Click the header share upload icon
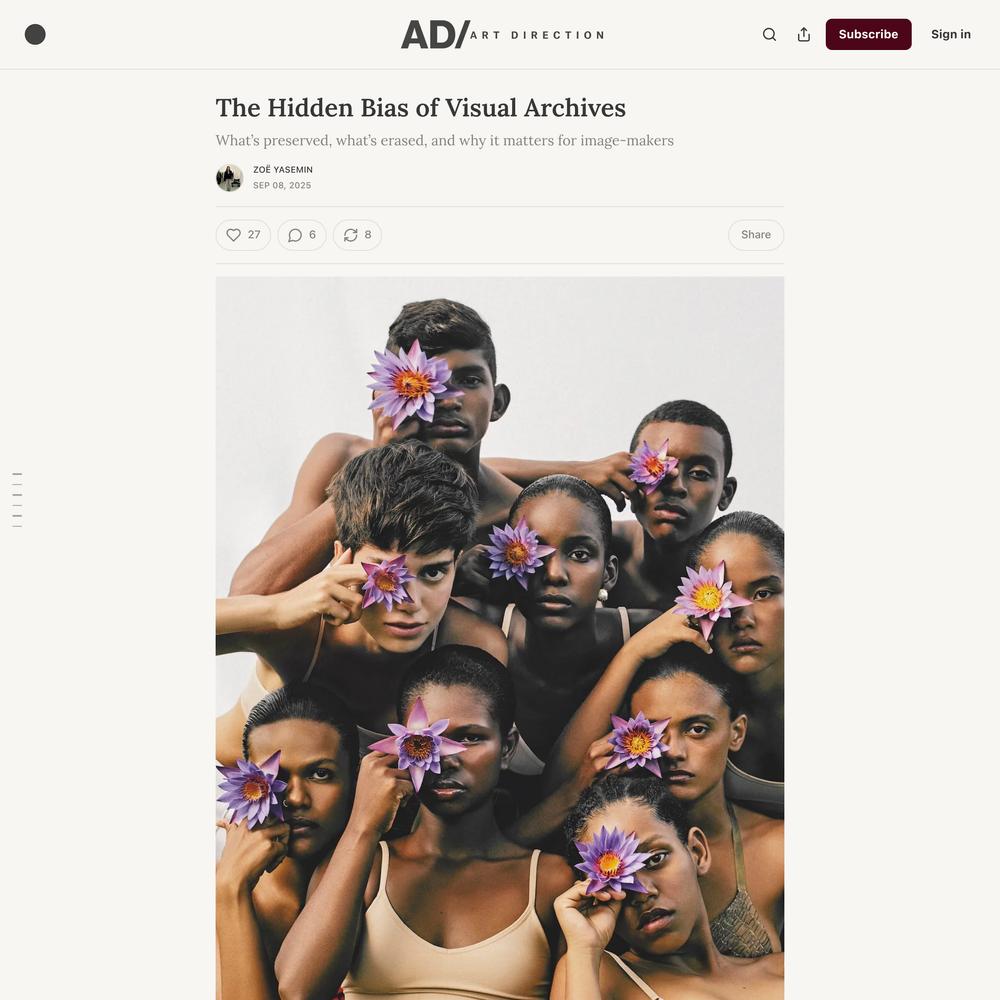 click(804, 34)
